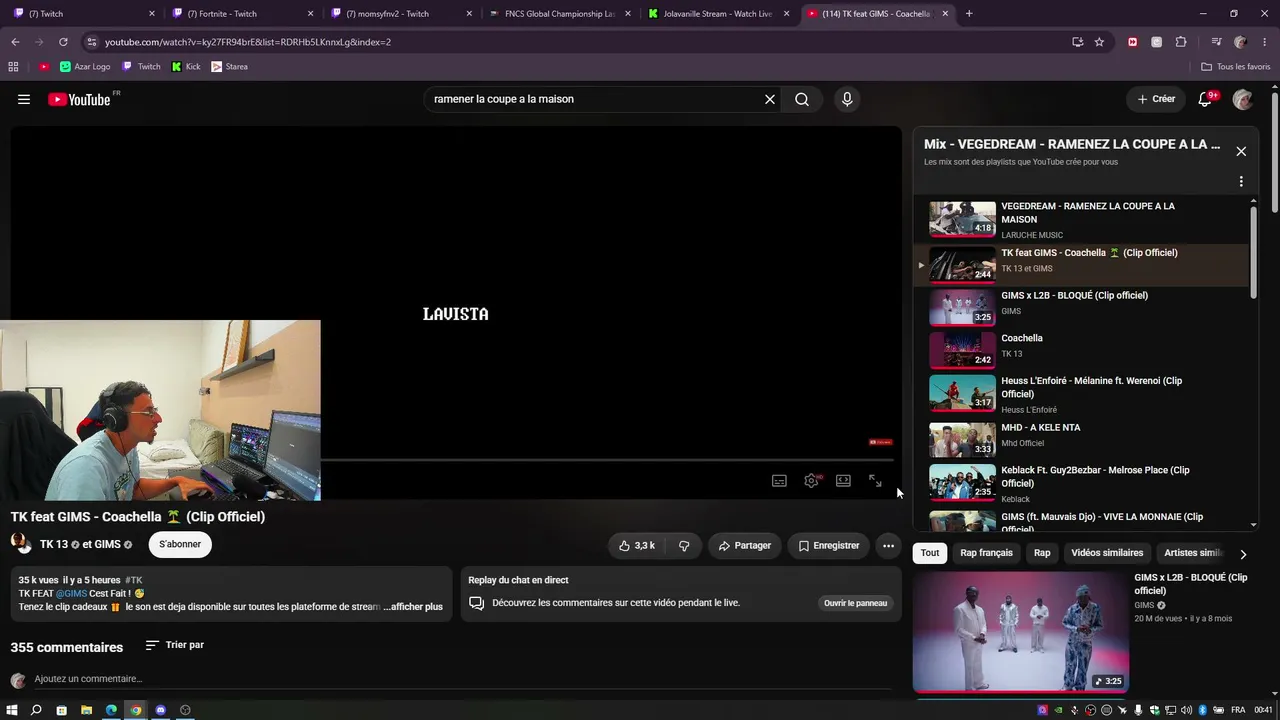
Task: Open more actions below the video
Action: point(888,545)
